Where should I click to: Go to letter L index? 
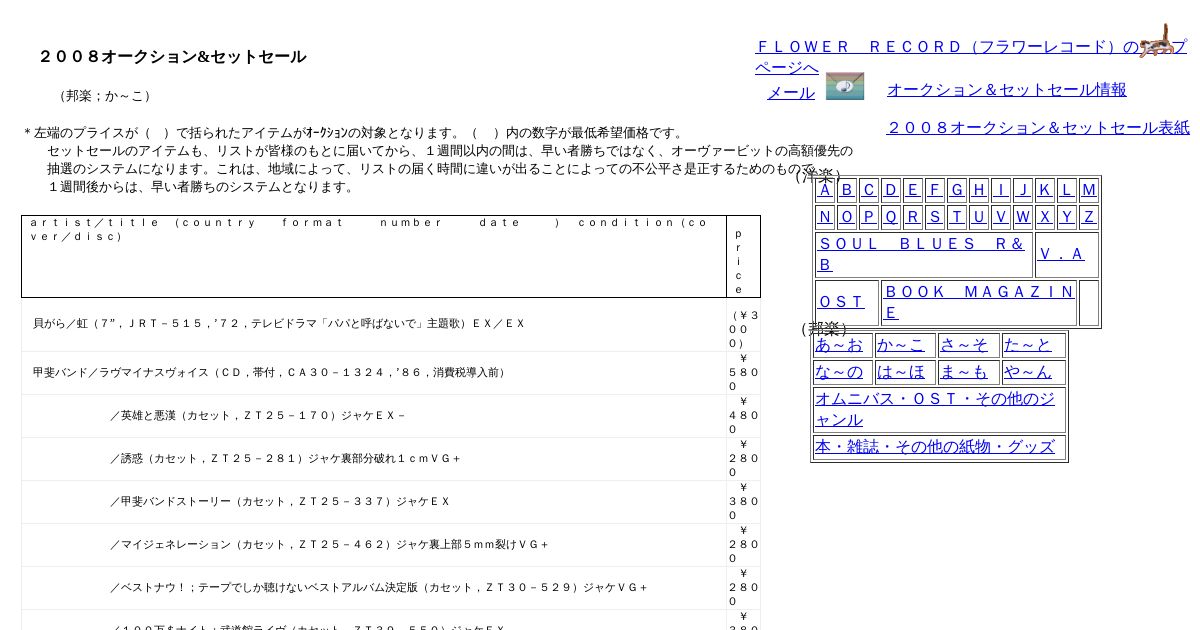1067,190
